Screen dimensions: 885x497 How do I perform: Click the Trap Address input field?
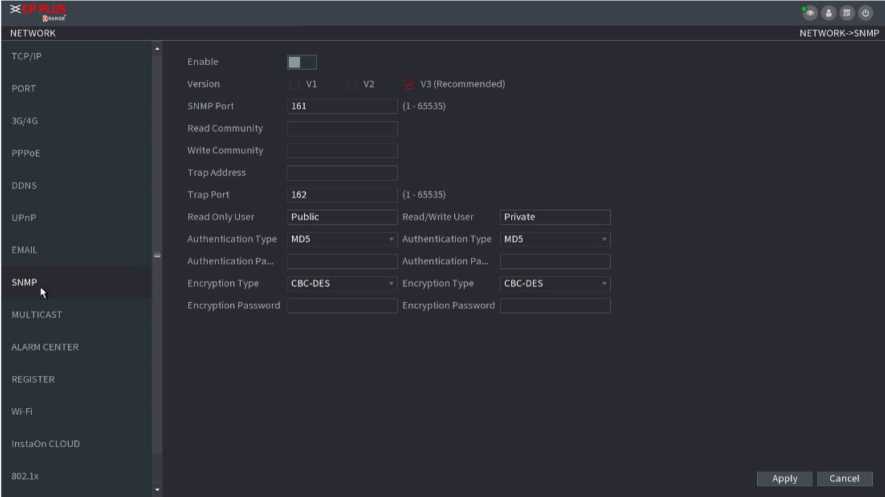pos(342,173)
